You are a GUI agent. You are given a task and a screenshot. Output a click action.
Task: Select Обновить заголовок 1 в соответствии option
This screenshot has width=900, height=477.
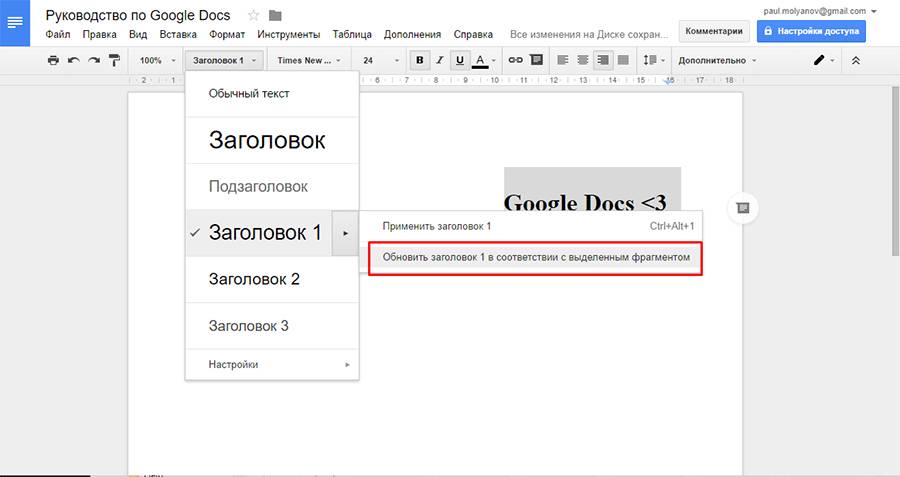(535, 257)
